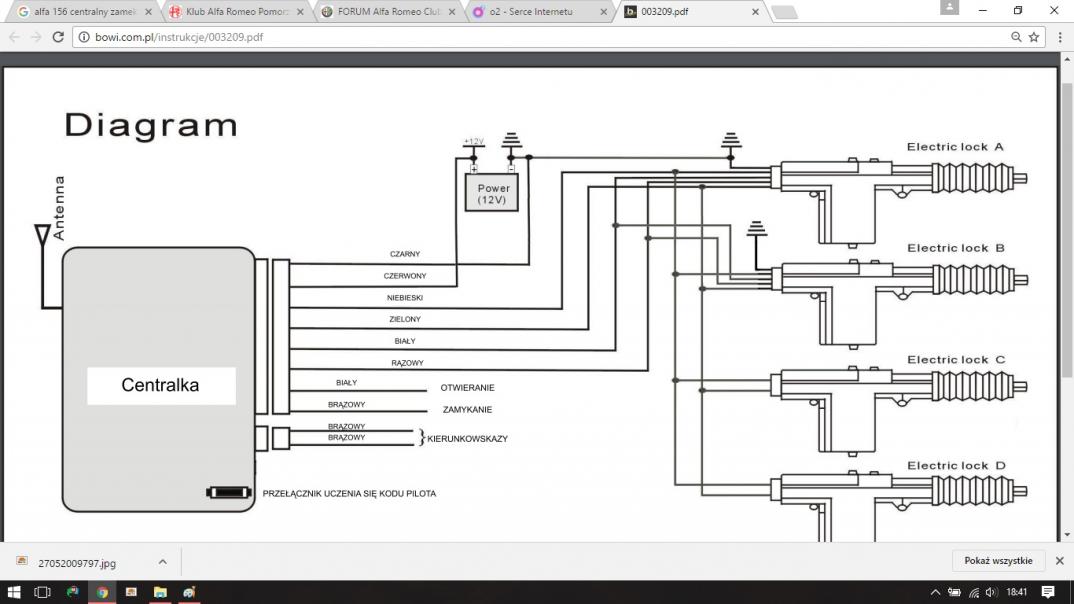Click the scrollbar down arrow
Image resolution: width=1074 pixels, height=604 pixels.
pos(1066,535)
